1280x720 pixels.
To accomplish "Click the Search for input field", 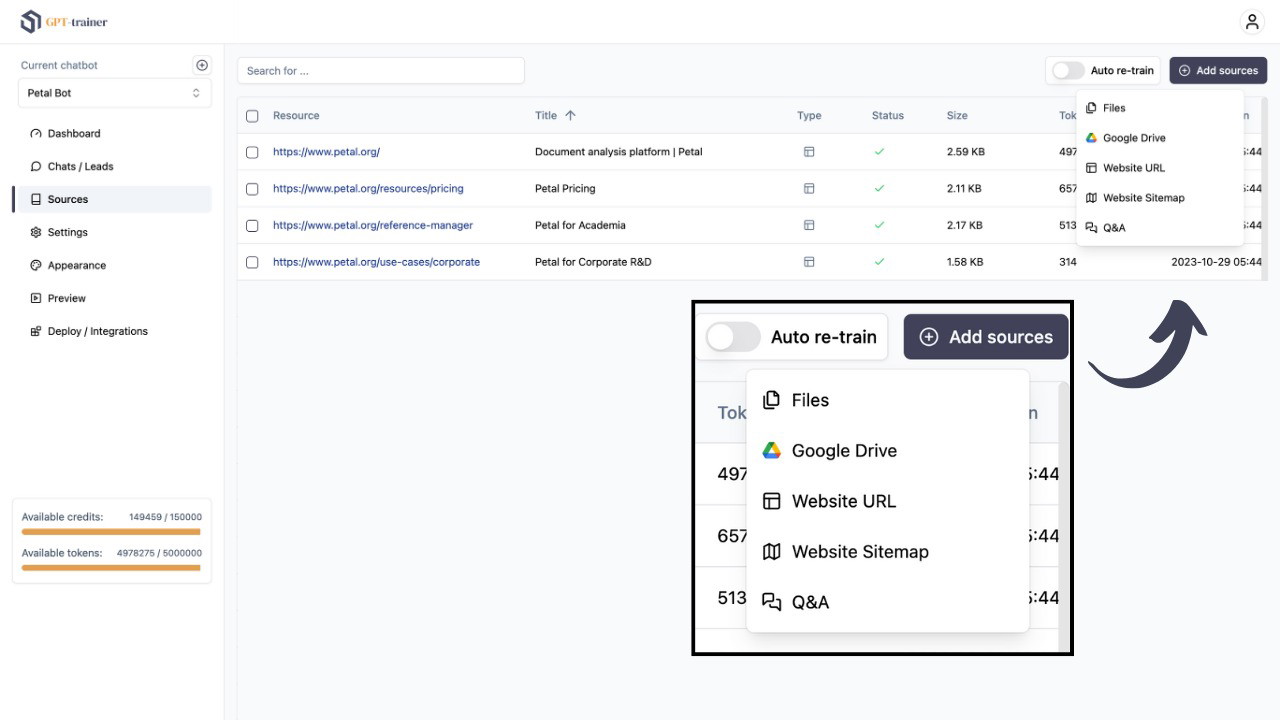I will (381, 71).
